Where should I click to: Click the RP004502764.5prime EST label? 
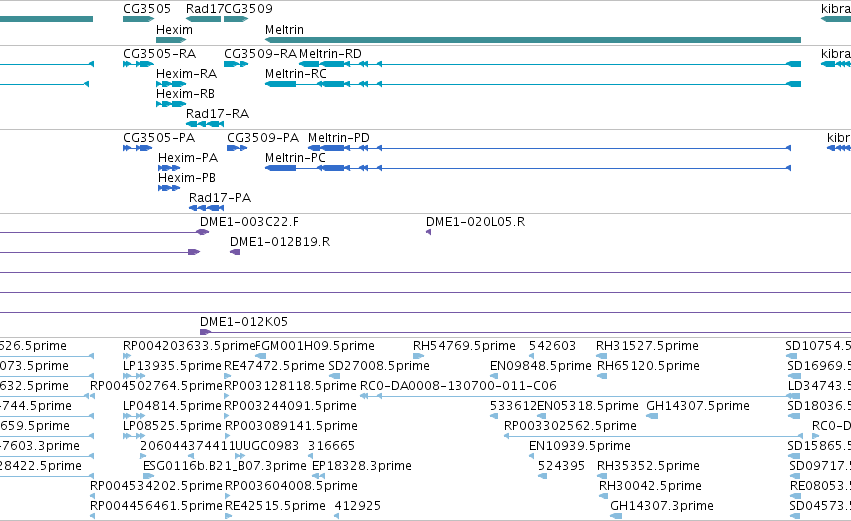[156, 386]
